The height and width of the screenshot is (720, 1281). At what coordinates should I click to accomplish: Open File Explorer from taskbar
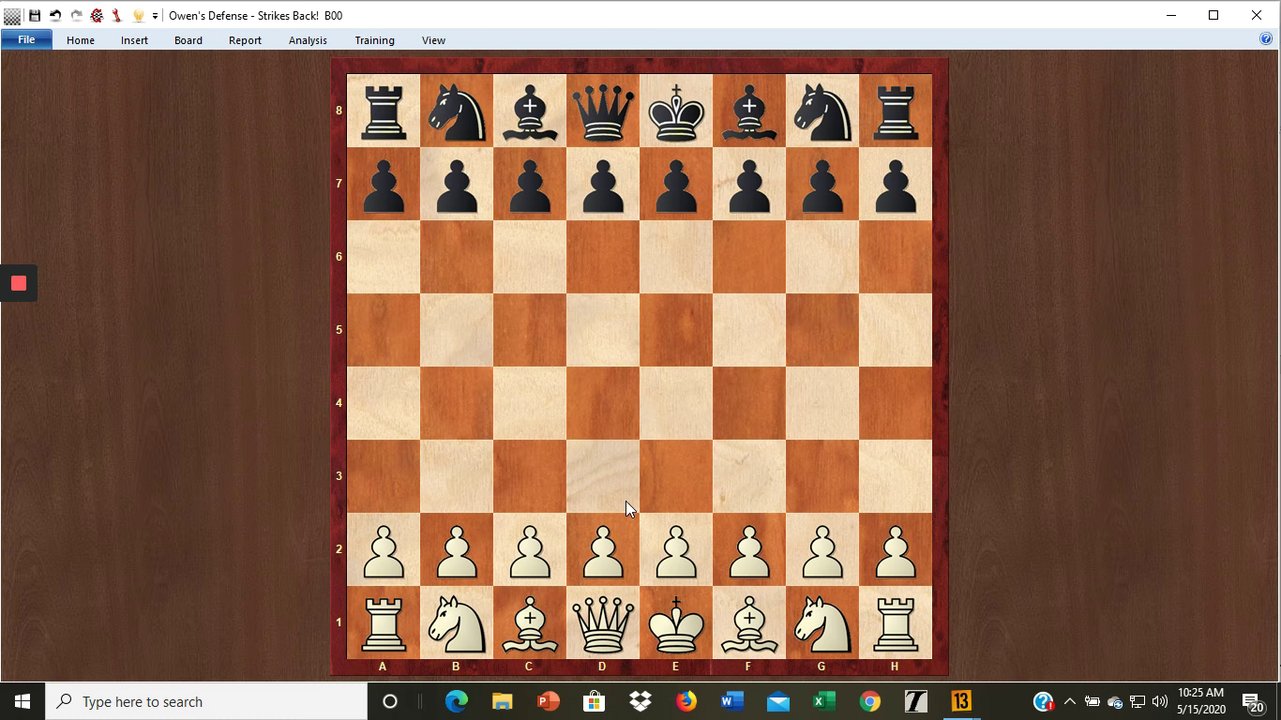click(x=502, y=701)
